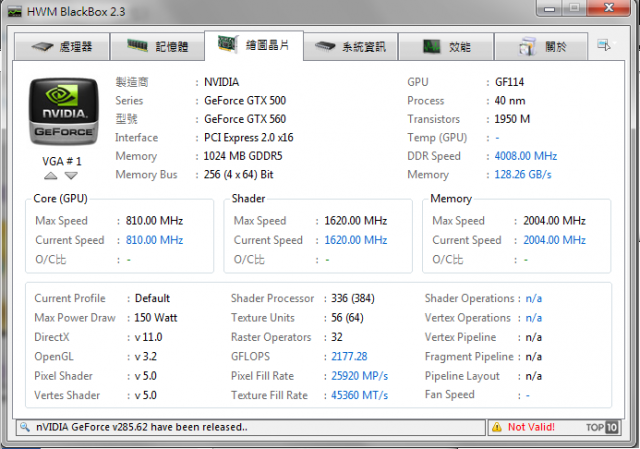This screenshot has width=640, height=449.
Task: Click the magnifier icon in status bar
Action: (24, 427)
